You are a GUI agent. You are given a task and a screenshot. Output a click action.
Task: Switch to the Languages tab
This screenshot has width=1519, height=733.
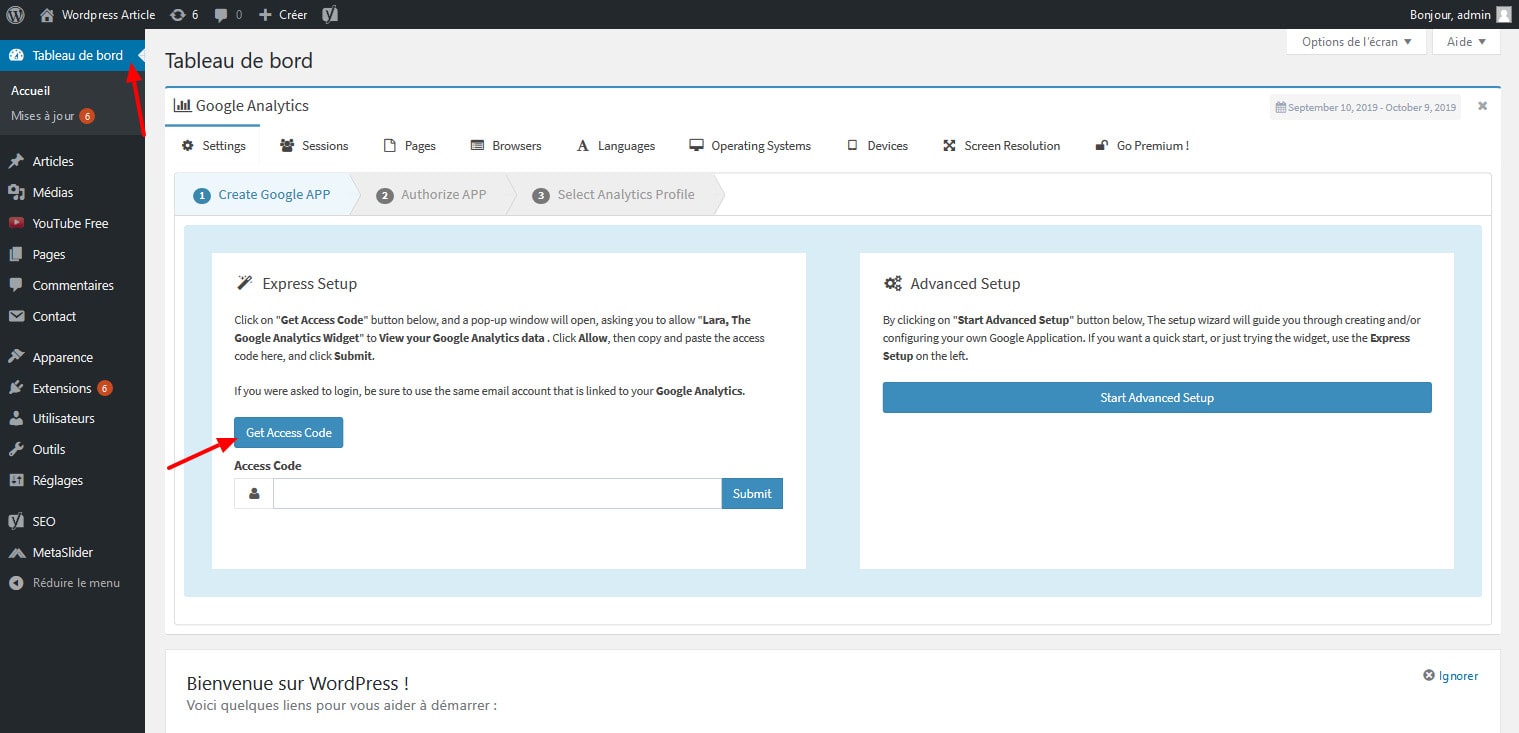pyautogui.click(x=616, y=146)
